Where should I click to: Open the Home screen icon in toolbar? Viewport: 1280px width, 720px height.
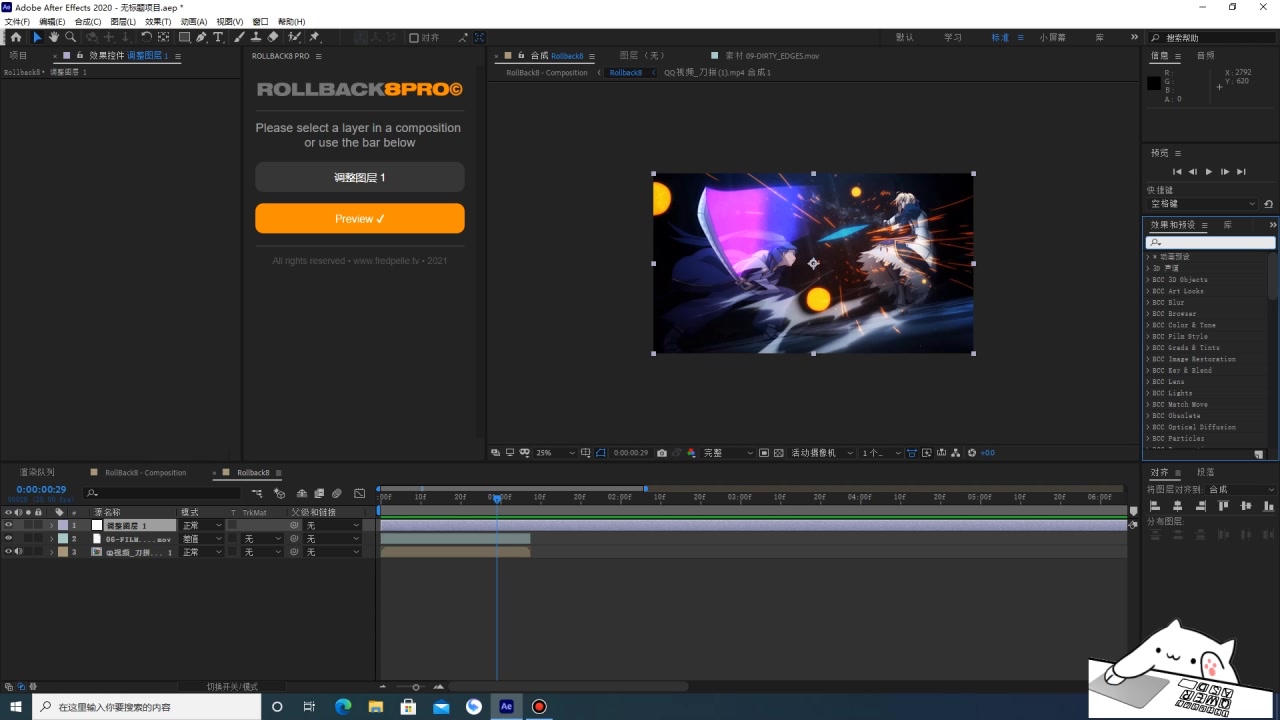16,37
